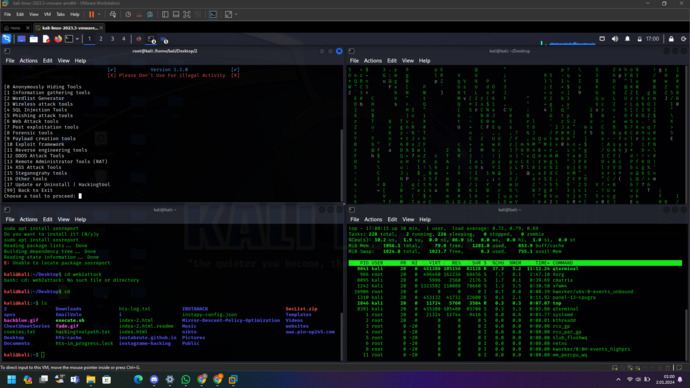Expand the terminal launcher dropdown arrow
The image size is (690, 388).
click(77, 39)
